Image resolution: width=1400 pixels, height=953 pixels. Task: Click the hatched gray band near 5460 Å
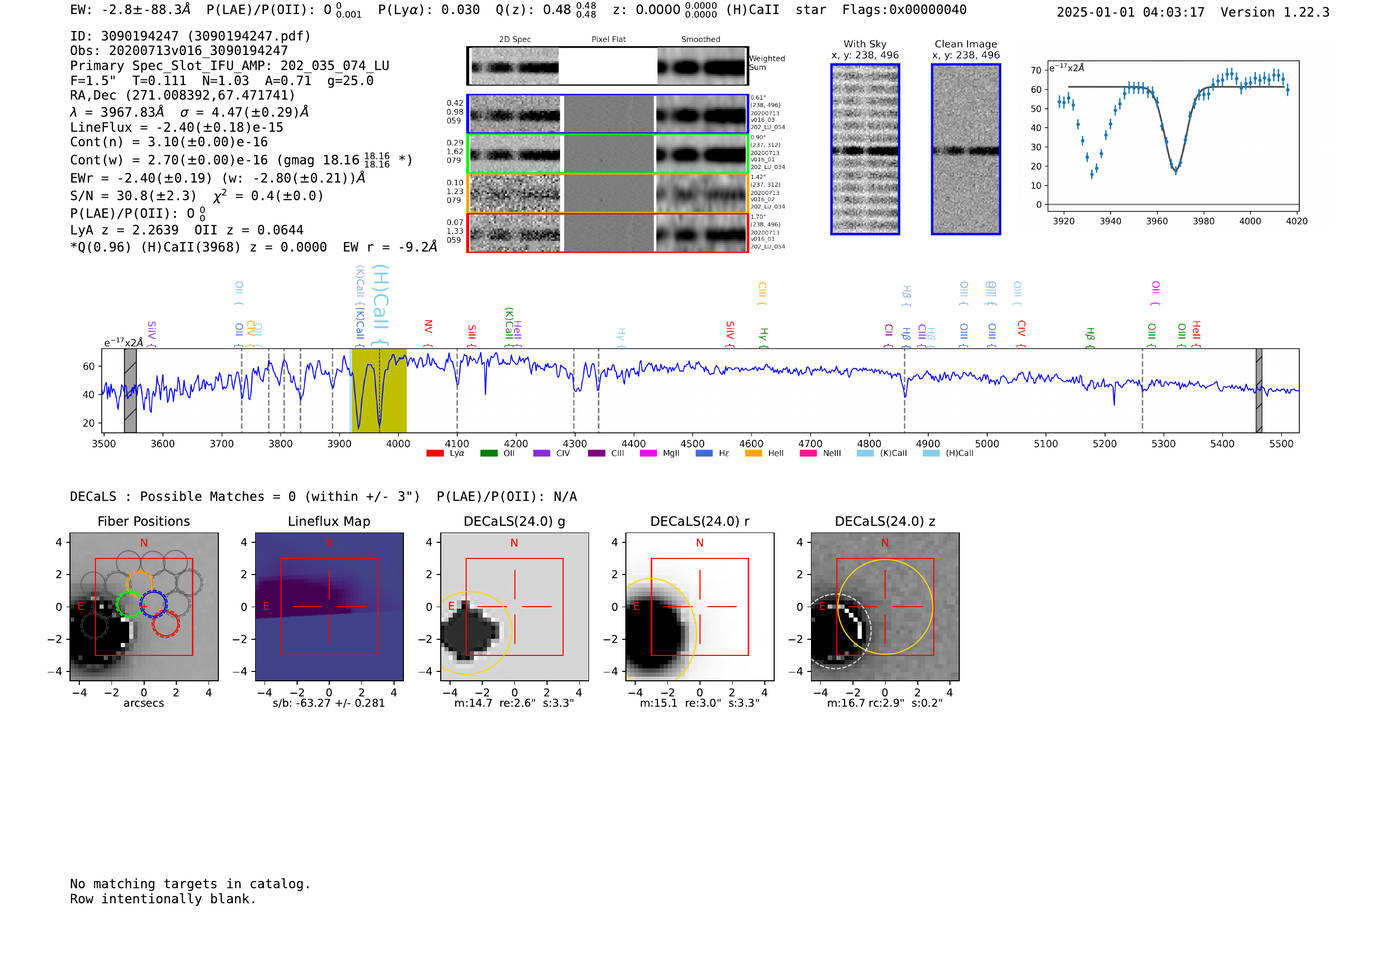[x=1258, y=390]
